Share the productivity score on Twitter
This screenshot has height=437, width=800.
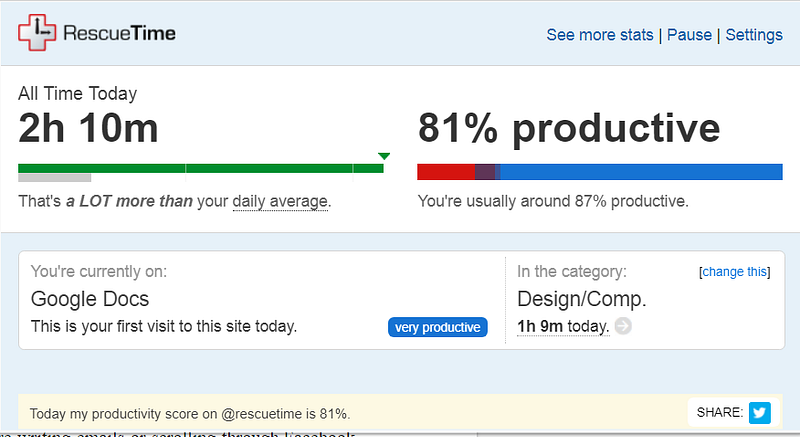pyautogui.click(x=760, y=412)
